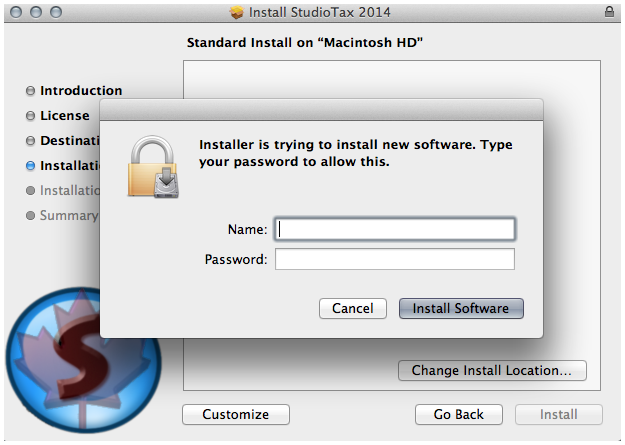Focus the Password text field
This screenshot has height=445, width=625.
[x=395, y=259]
